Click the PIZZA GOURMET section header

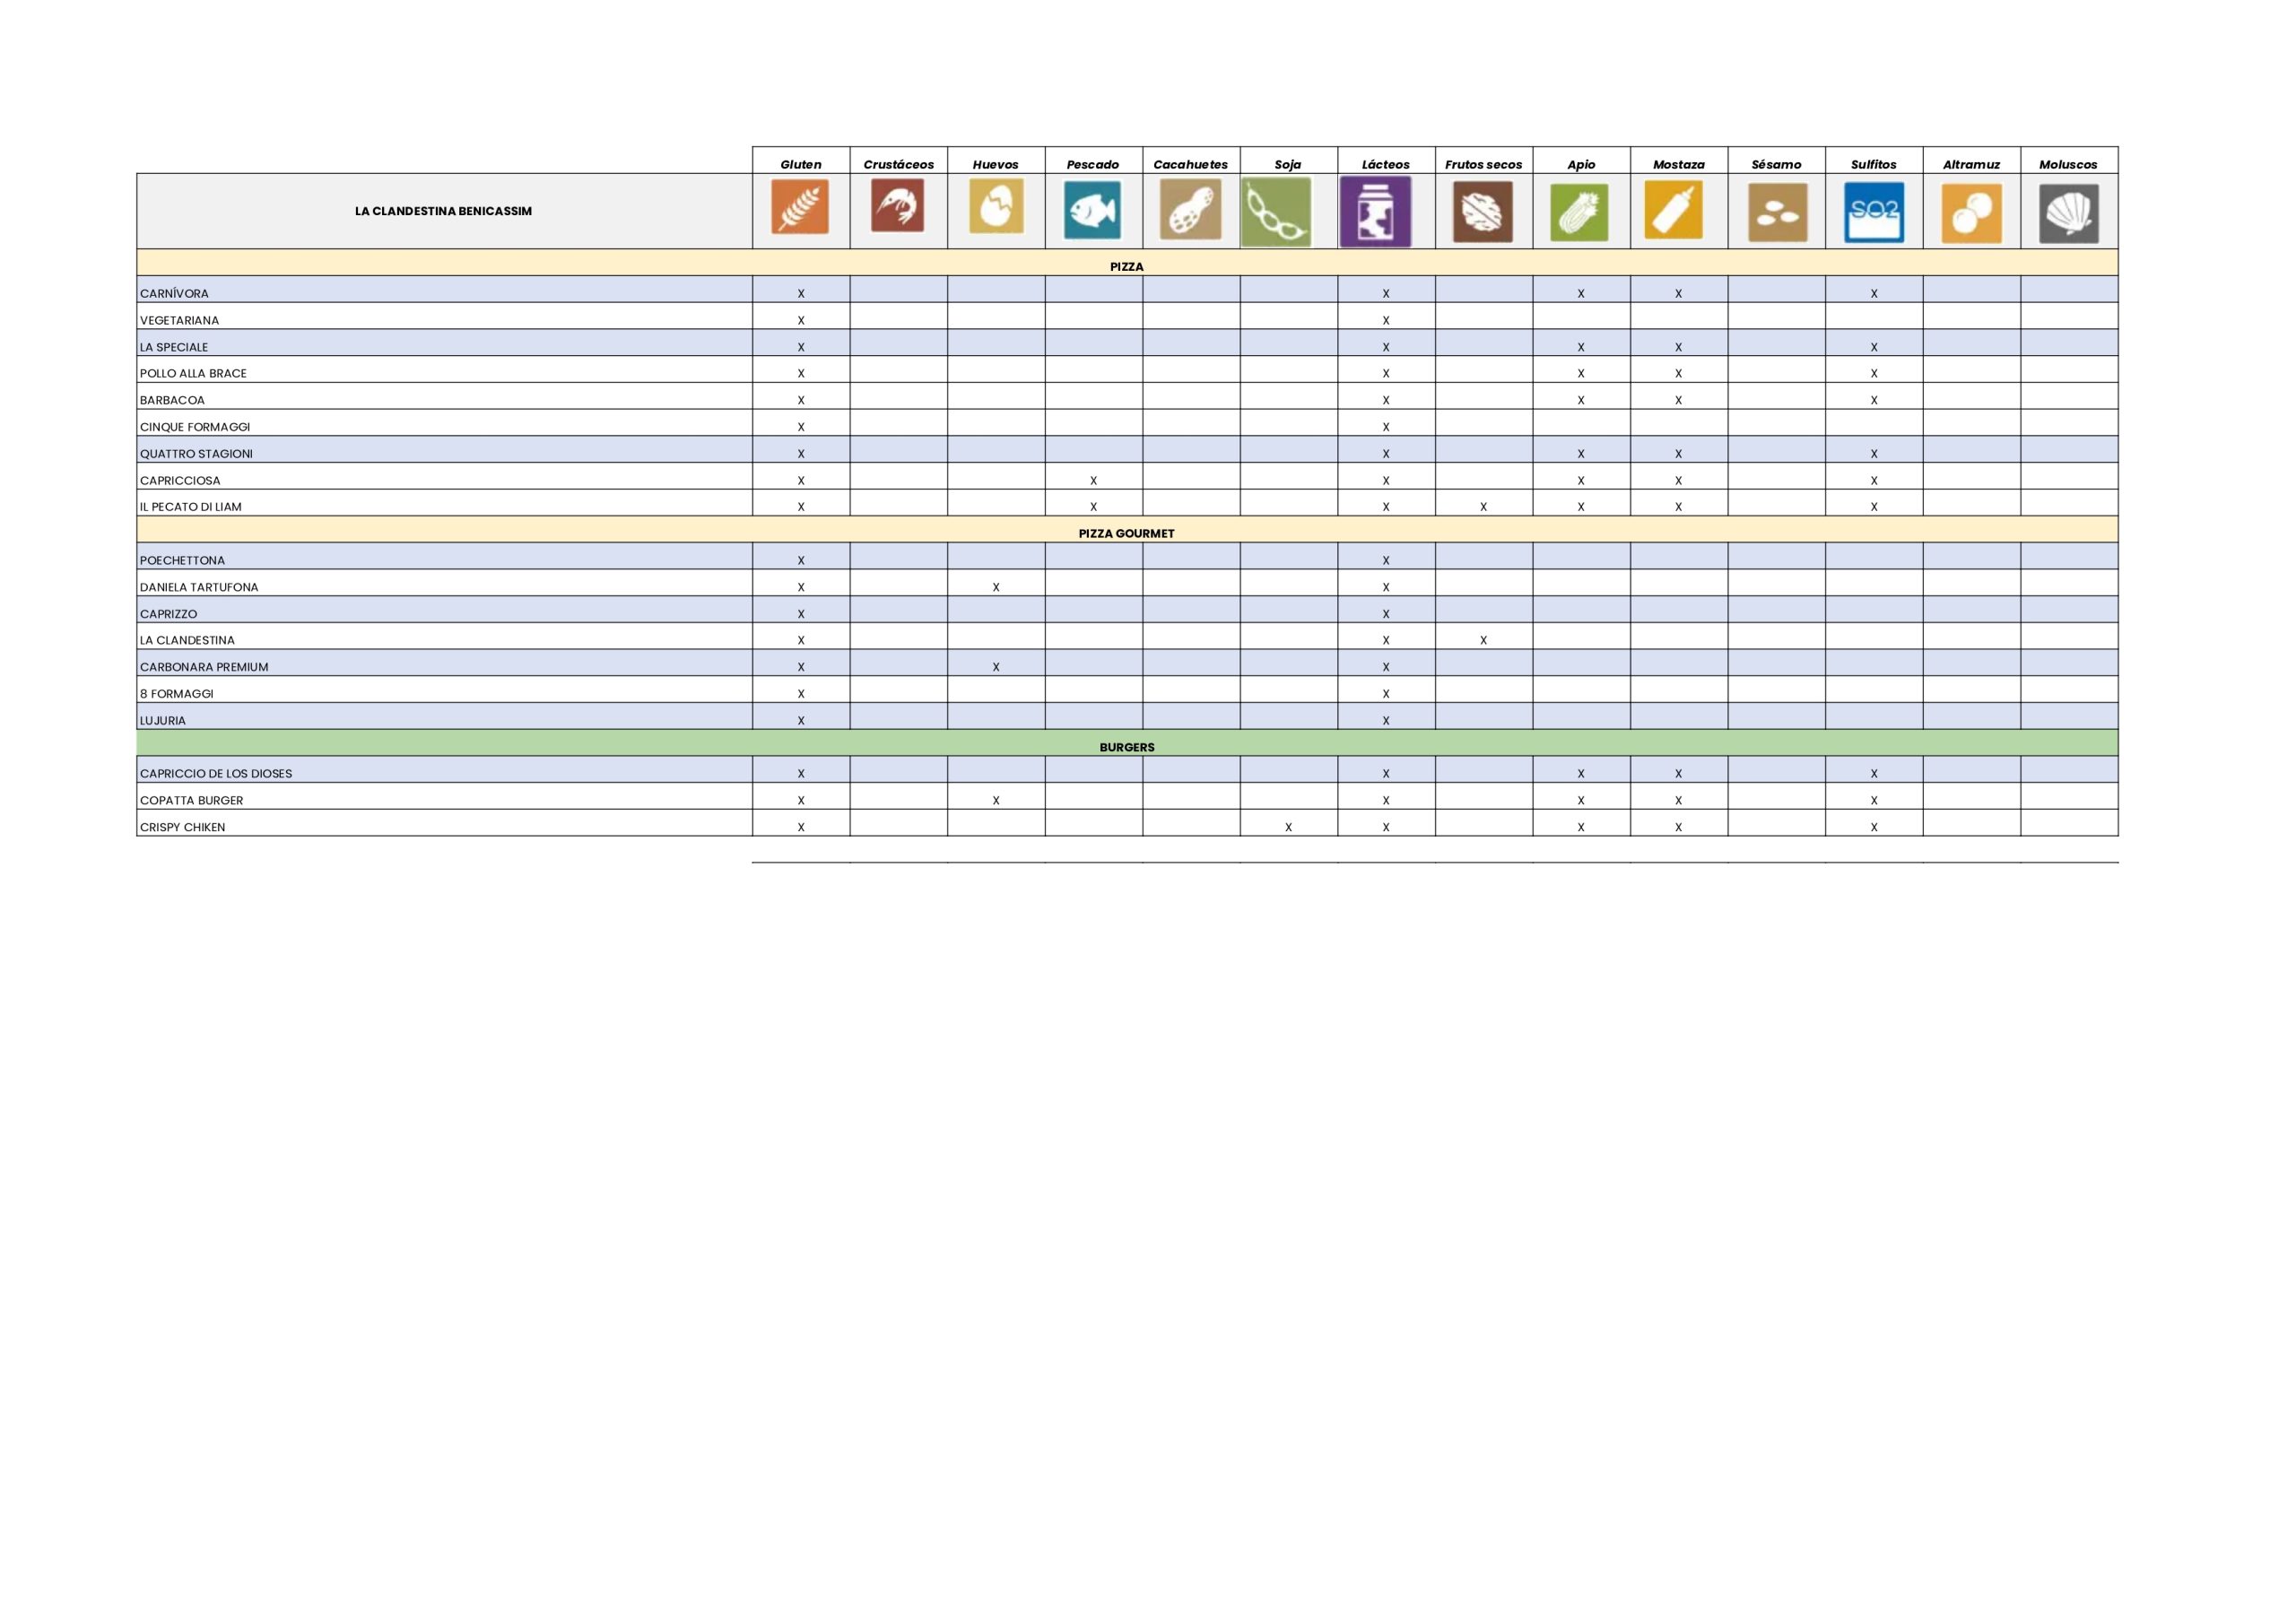tap(1126, 534)
